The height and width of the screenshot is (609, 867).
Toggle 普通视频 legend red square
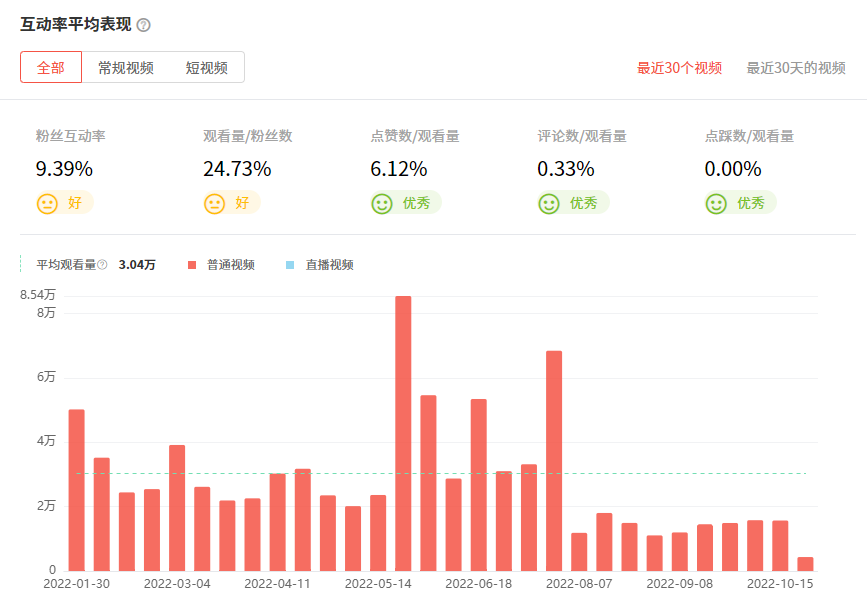coord(193,265)
